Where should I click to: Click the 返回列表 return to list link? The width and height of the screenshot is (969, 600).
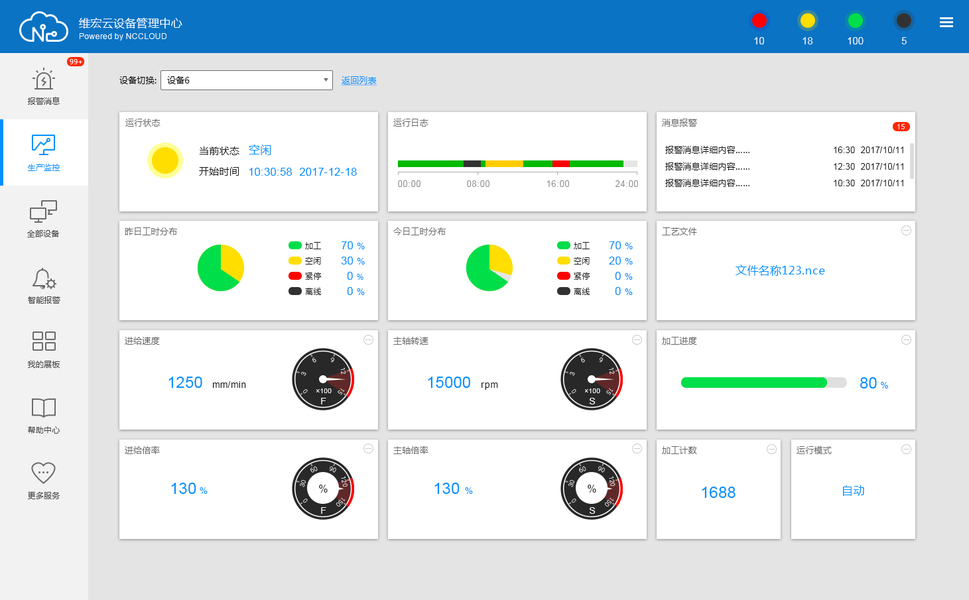tap(359, 80)
